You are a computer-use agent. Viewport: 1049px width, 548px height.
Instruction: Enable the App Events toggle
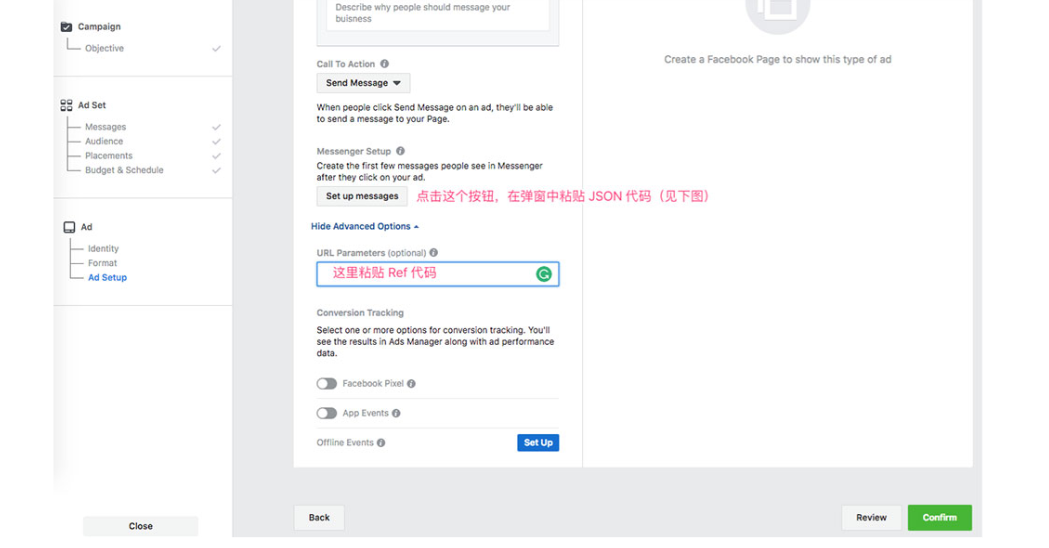click(326, 413)
